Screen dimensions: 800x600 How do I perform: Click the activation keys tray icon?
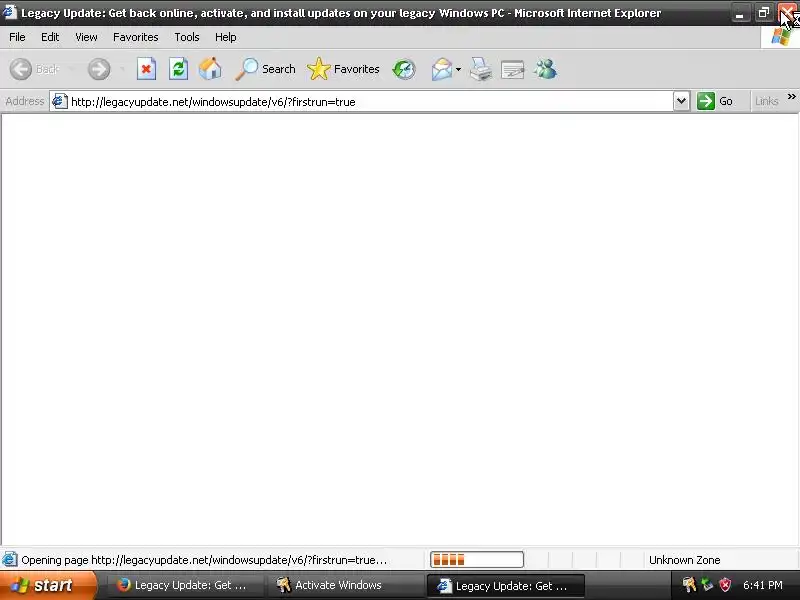(689, 585)
